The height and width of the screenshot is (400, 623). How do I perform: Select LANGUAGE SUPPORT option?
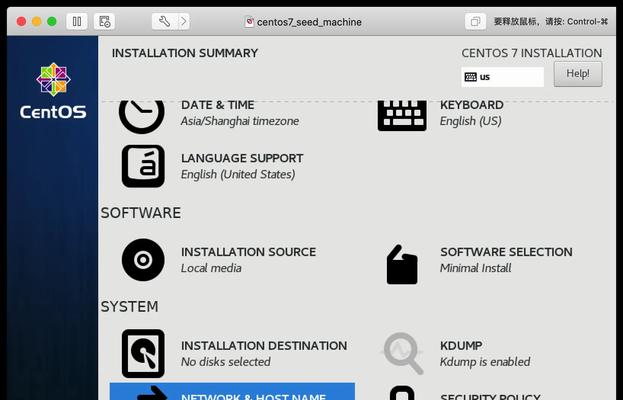(242, 158)
